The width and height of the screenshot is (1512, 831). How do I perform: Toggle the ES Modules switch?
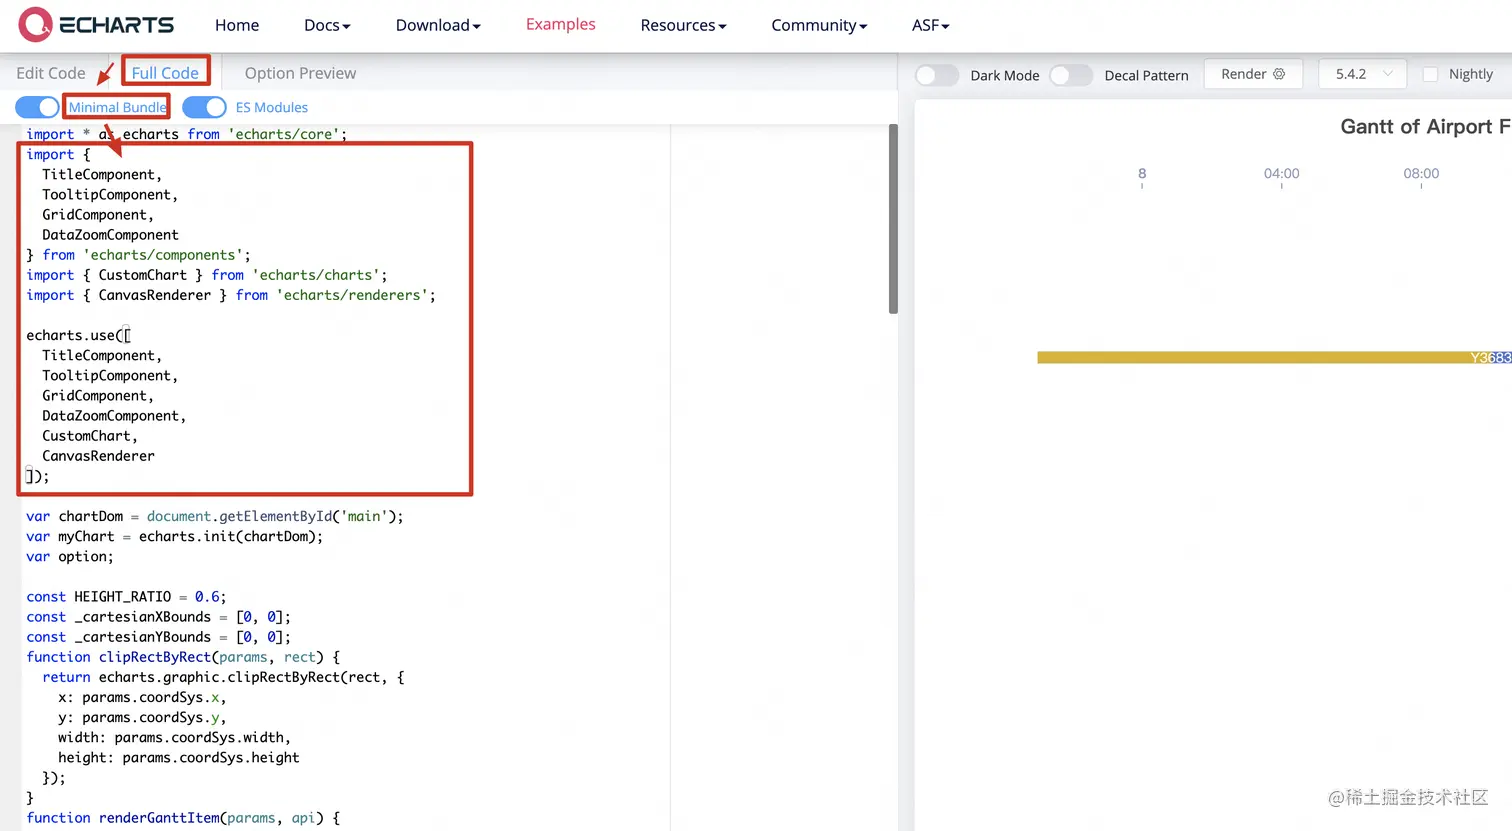tap(204, 107)
